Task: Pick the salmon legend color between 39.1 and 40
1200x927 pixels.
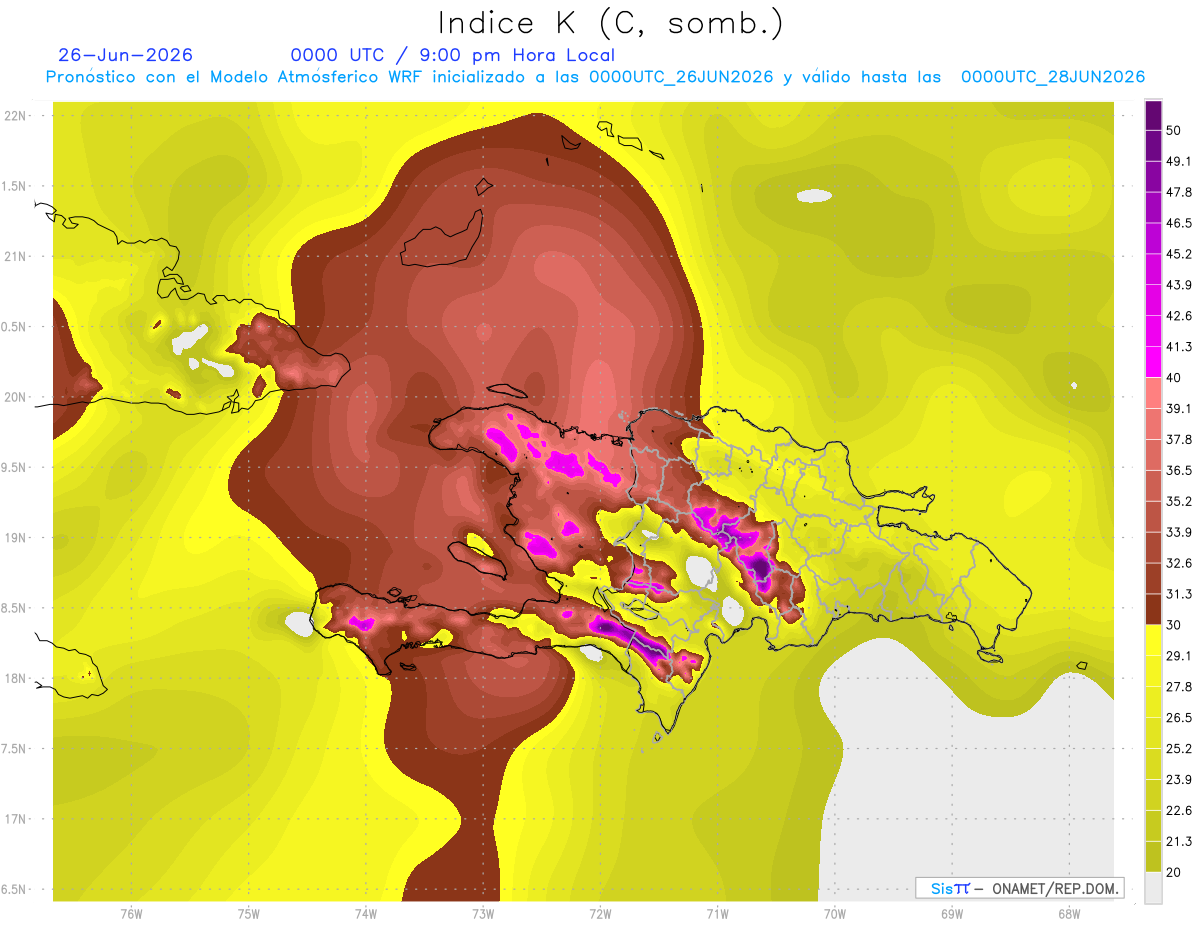Action: 1153,393
